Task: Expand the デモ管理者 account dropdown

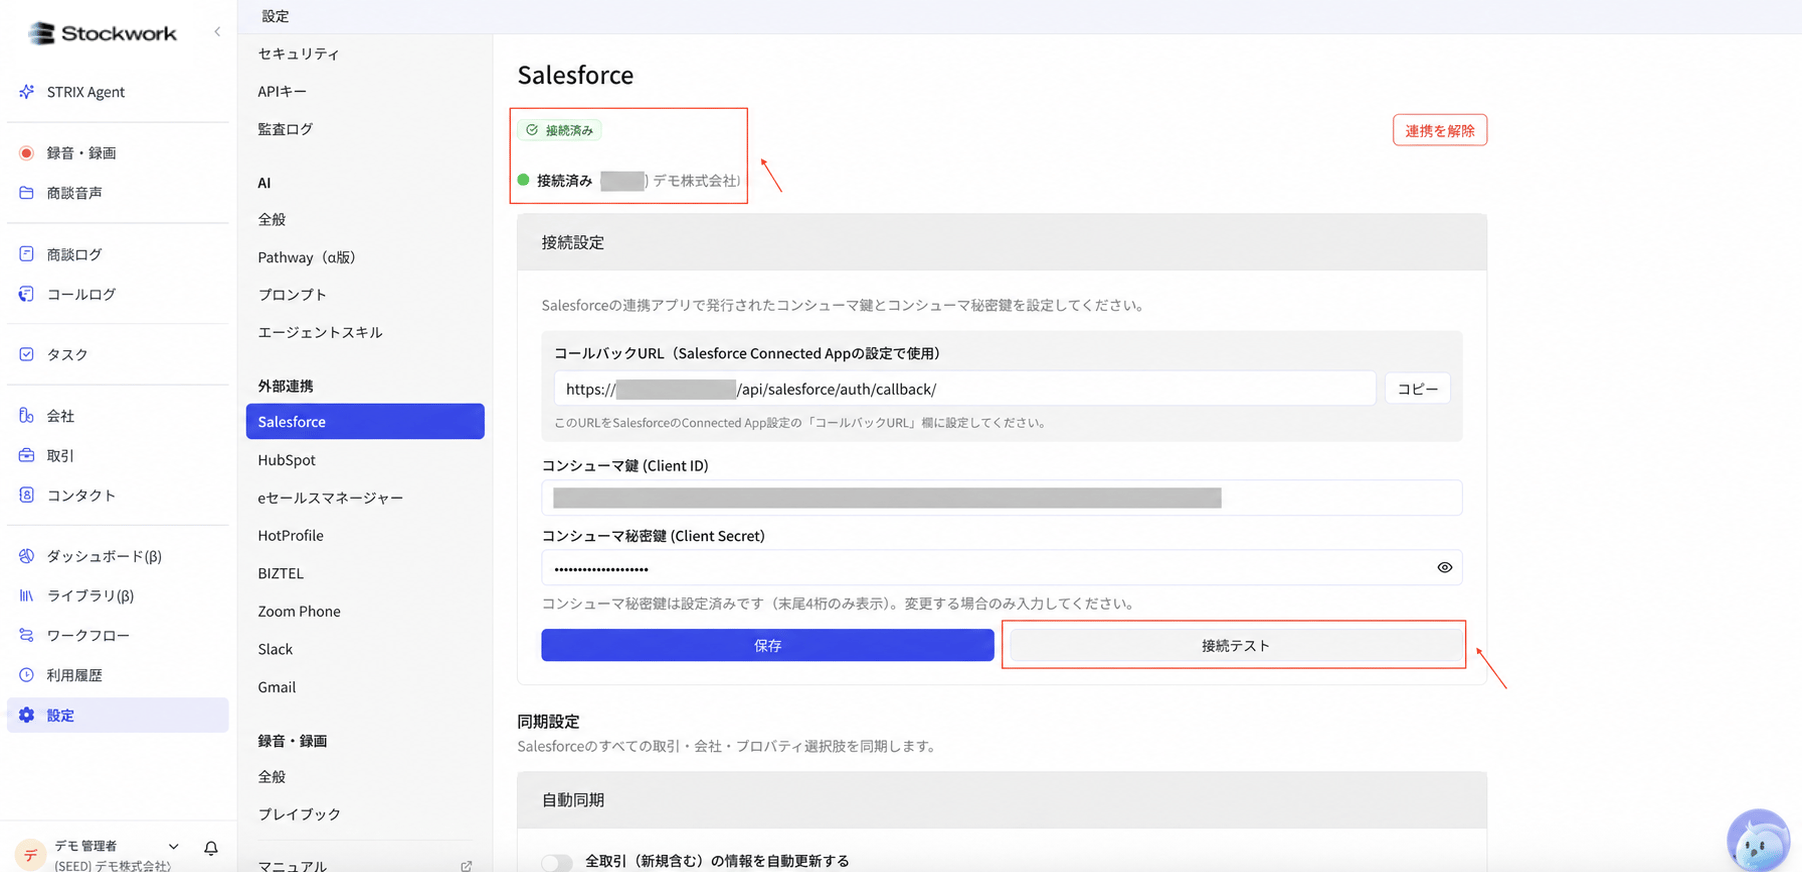Action: (173, 847)
